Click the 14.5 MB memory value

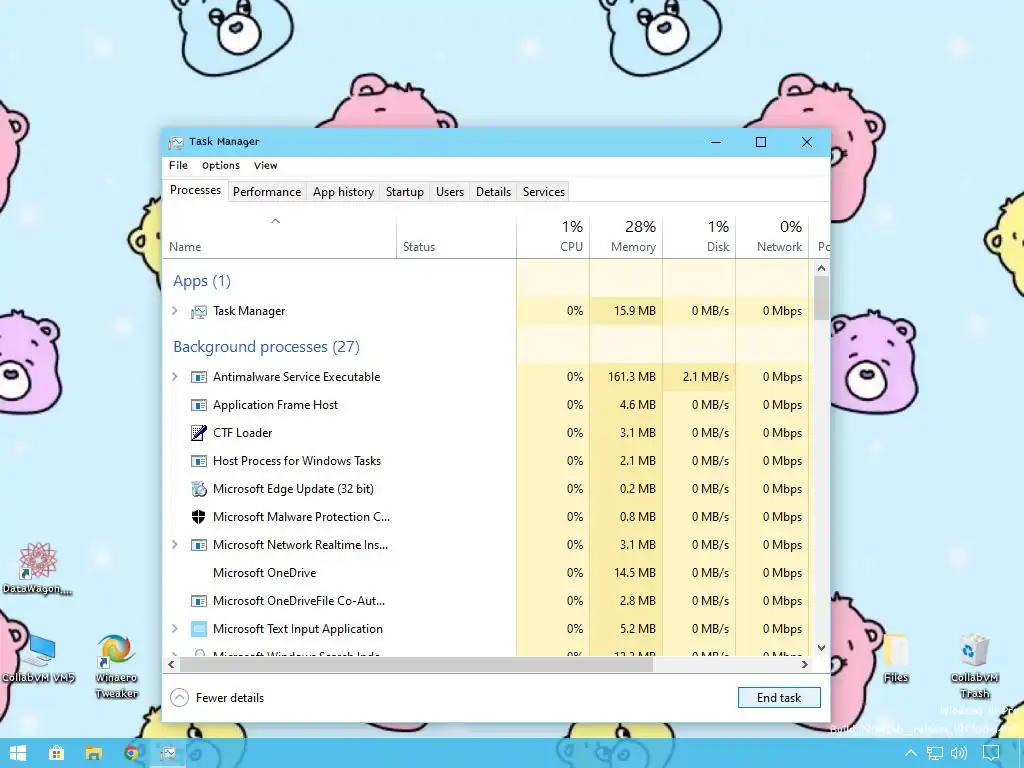point(635,573)
